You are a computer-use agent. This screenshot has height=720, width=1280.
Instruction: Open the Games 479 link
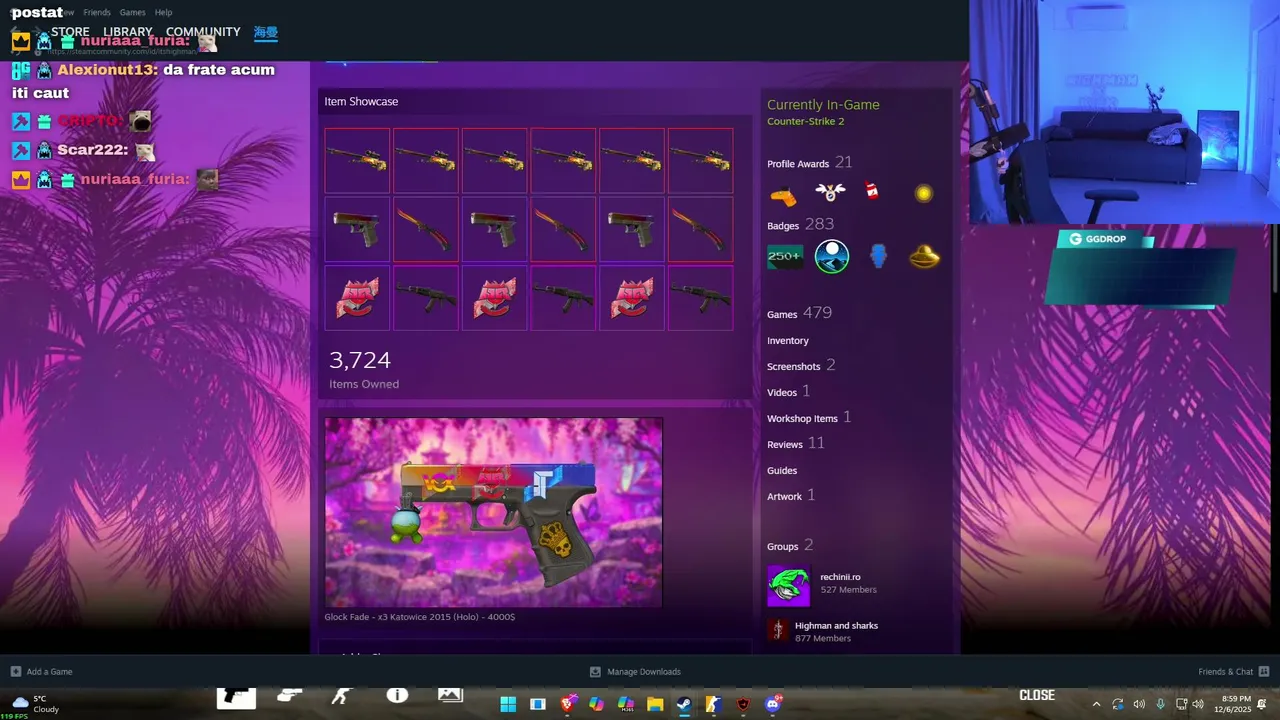[x=799, y=313]
